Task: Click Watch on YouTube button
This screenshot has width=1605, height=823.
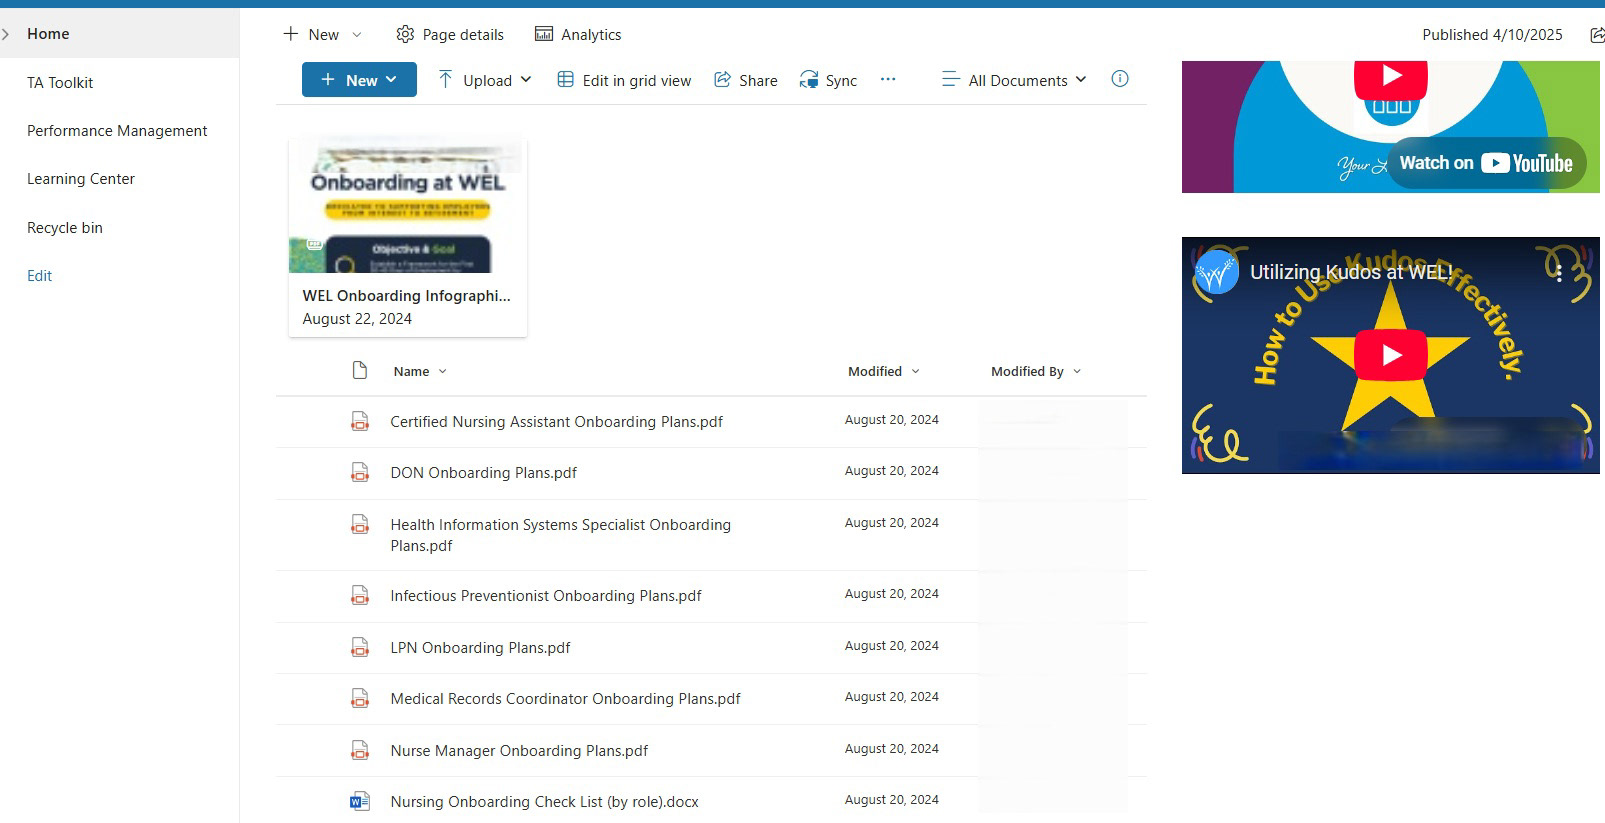Action: tap(1486, 163)
